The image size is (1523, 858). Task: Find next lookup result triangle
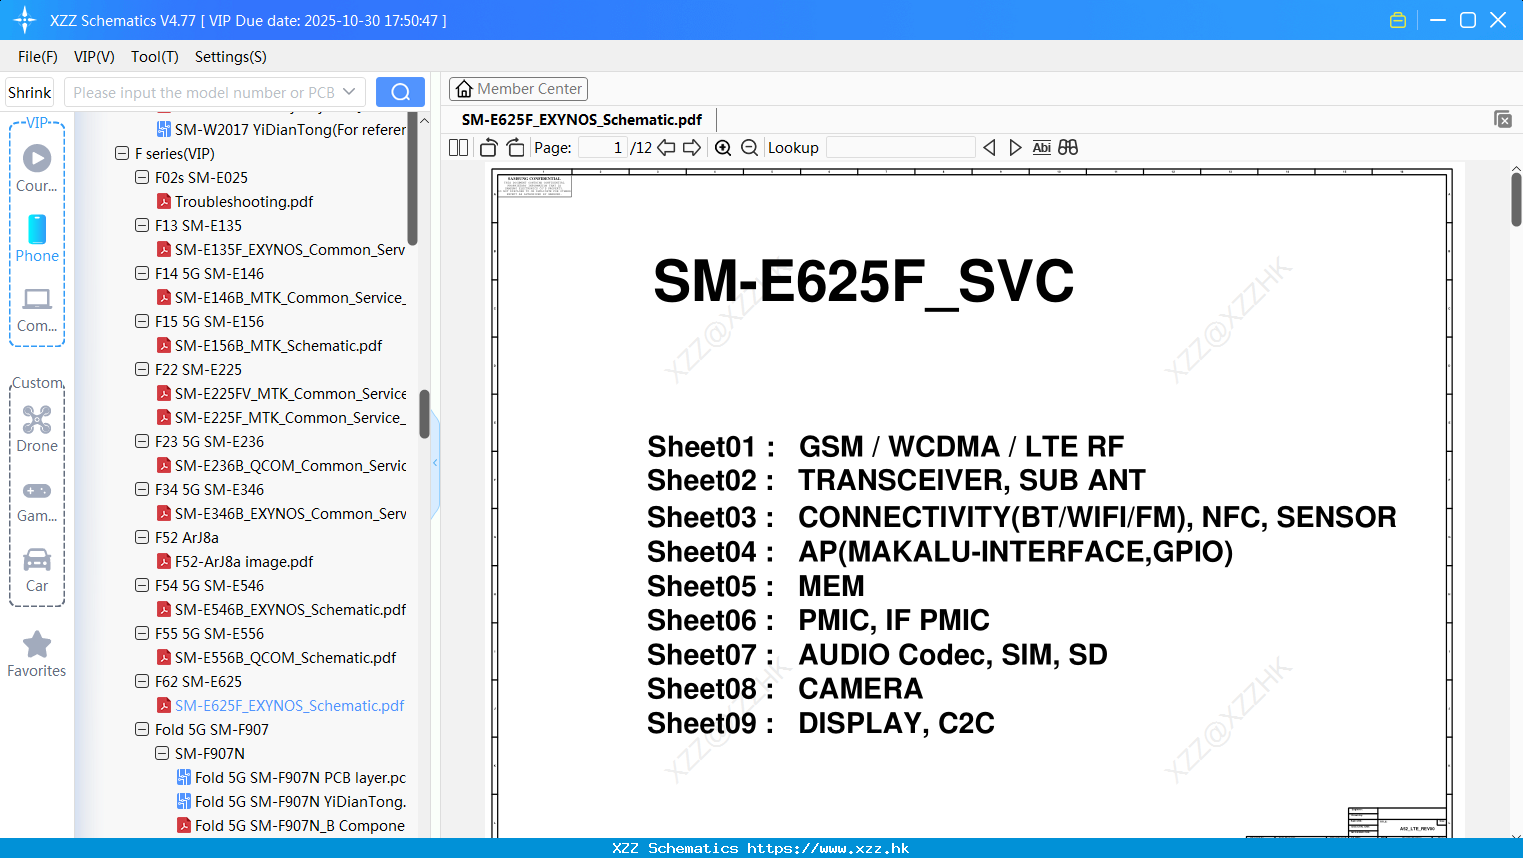[x=1015, y=148]
